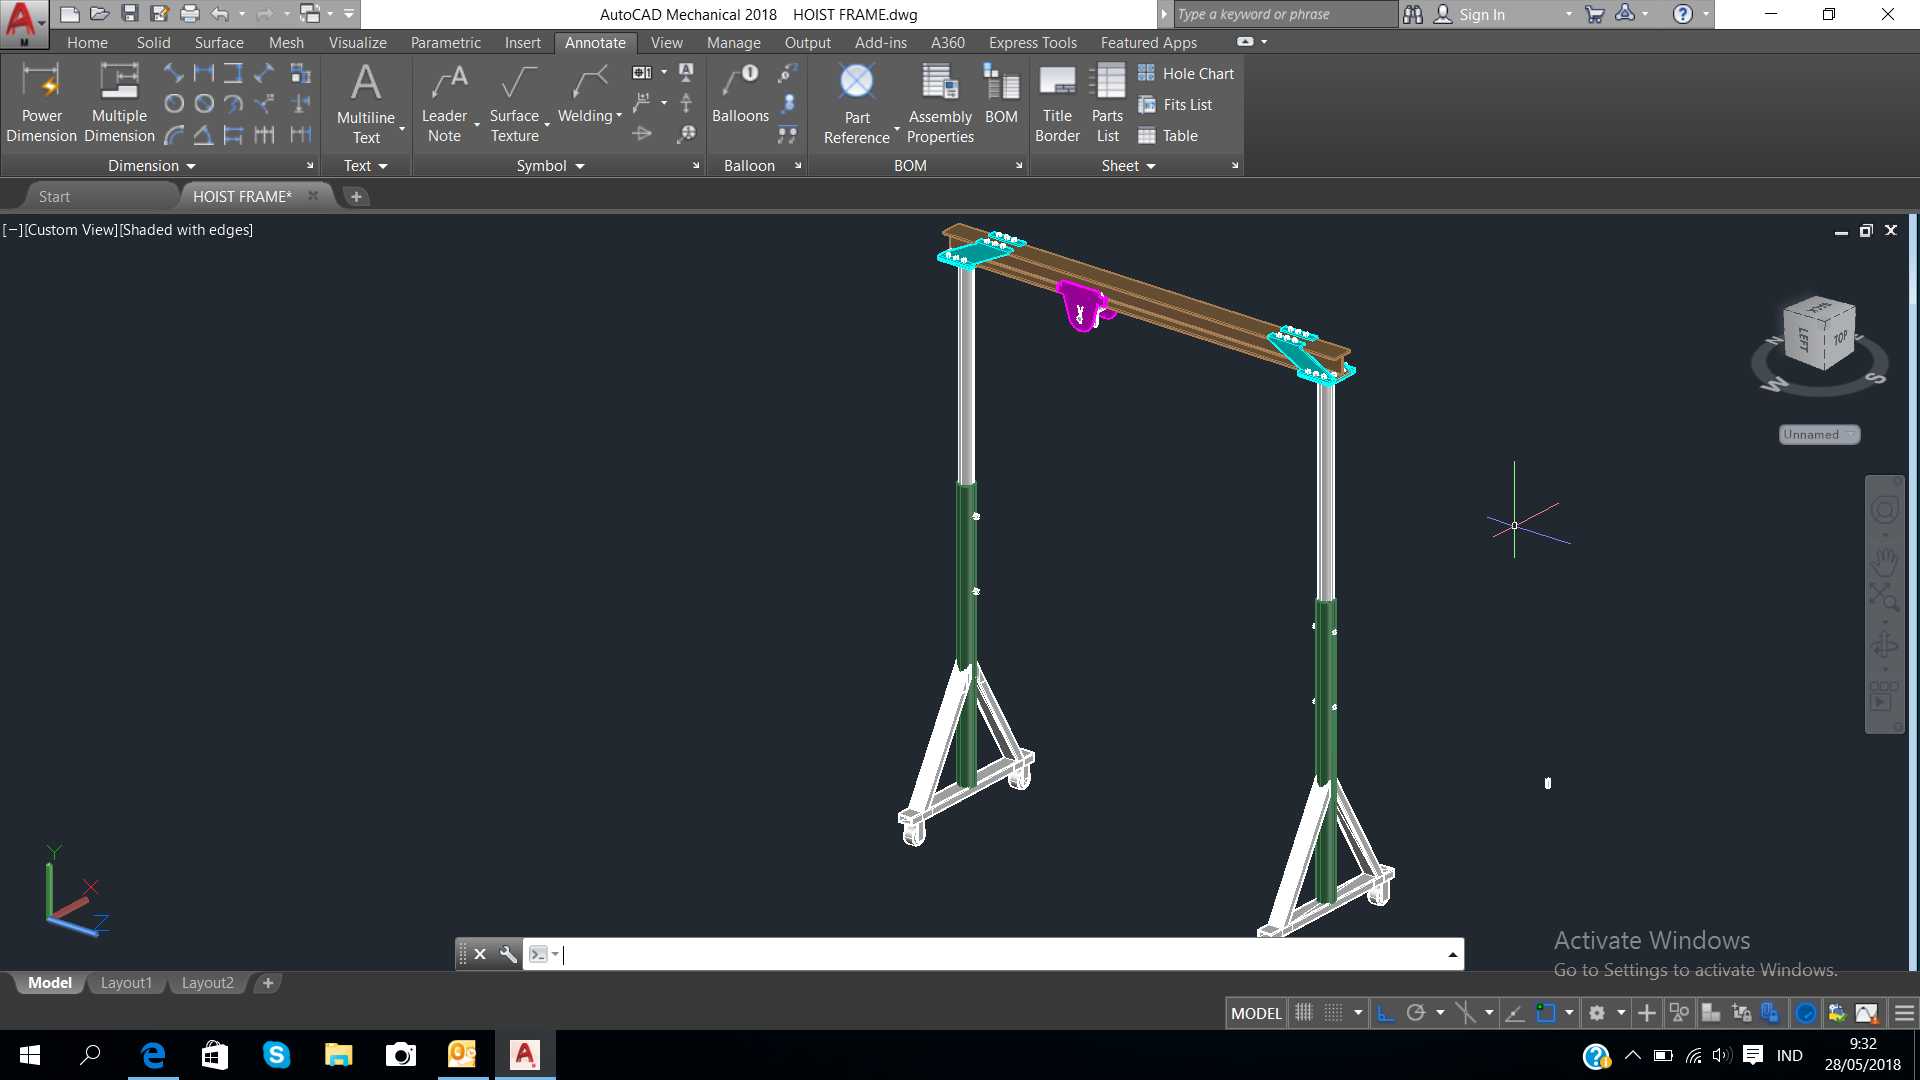Click the Leader Note tool
This screenshot has height=1080, width=1920.
(x=444, y=103)
